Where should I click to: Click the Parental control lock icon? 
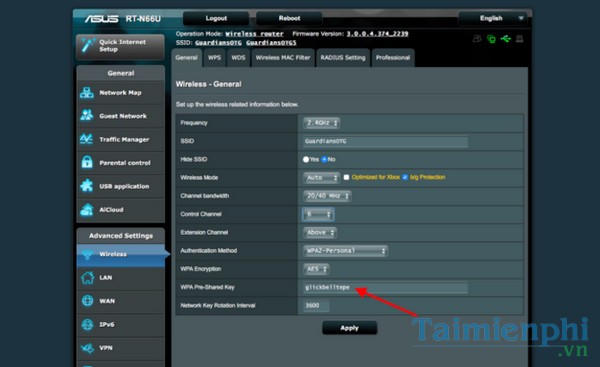click(x=87, y=162)
